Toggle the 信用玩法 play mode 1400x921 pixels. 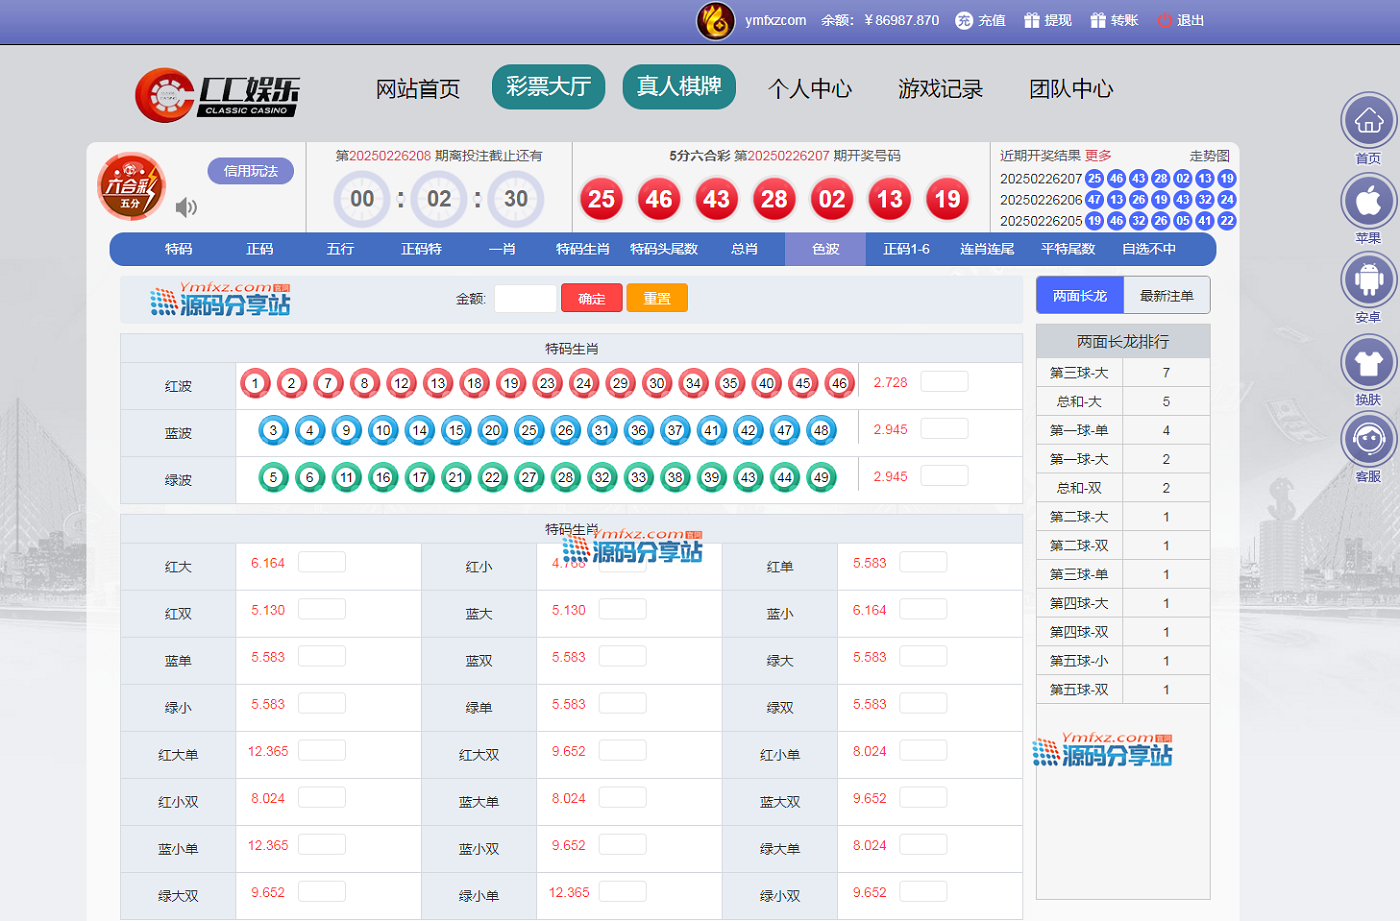pos(250,171)
